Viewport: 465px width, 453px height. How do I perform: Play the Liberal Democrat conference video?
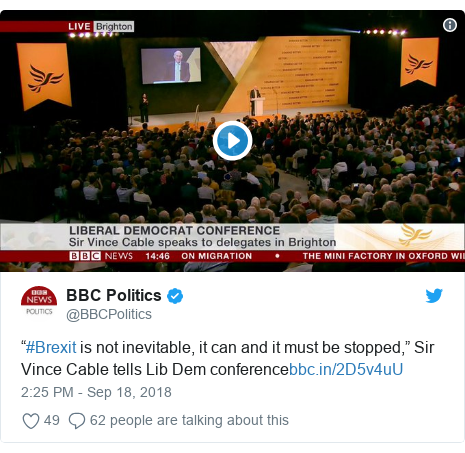232,141
